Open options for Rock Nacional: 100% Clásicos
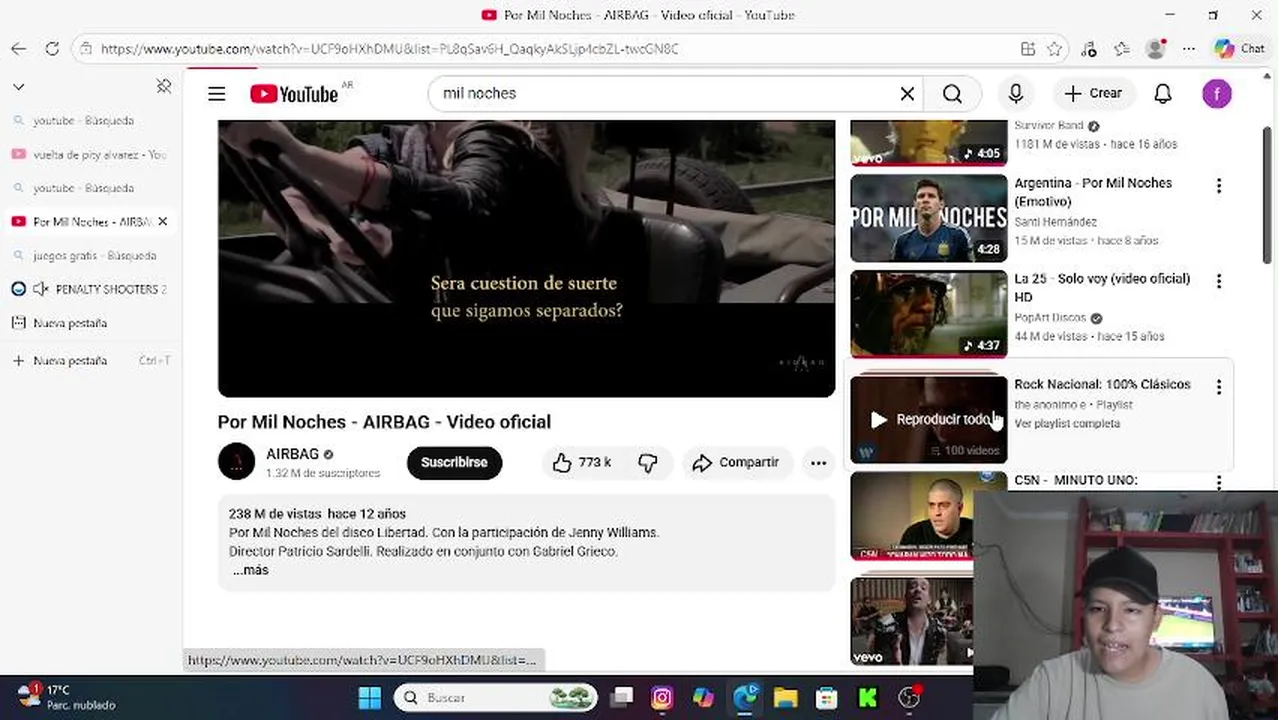 pyautogui.click(x=1218, y=387)
